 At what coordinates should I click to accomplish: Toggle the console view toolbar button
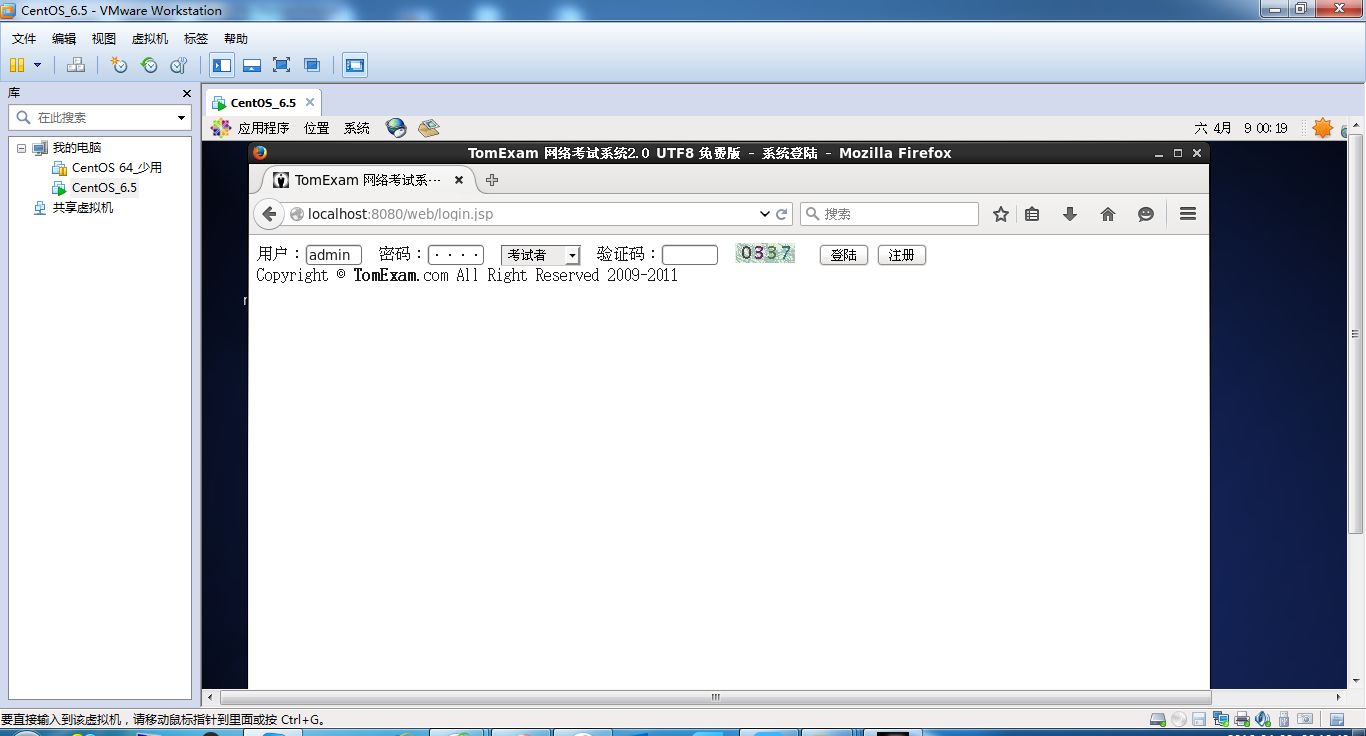[x=355, y=65]
